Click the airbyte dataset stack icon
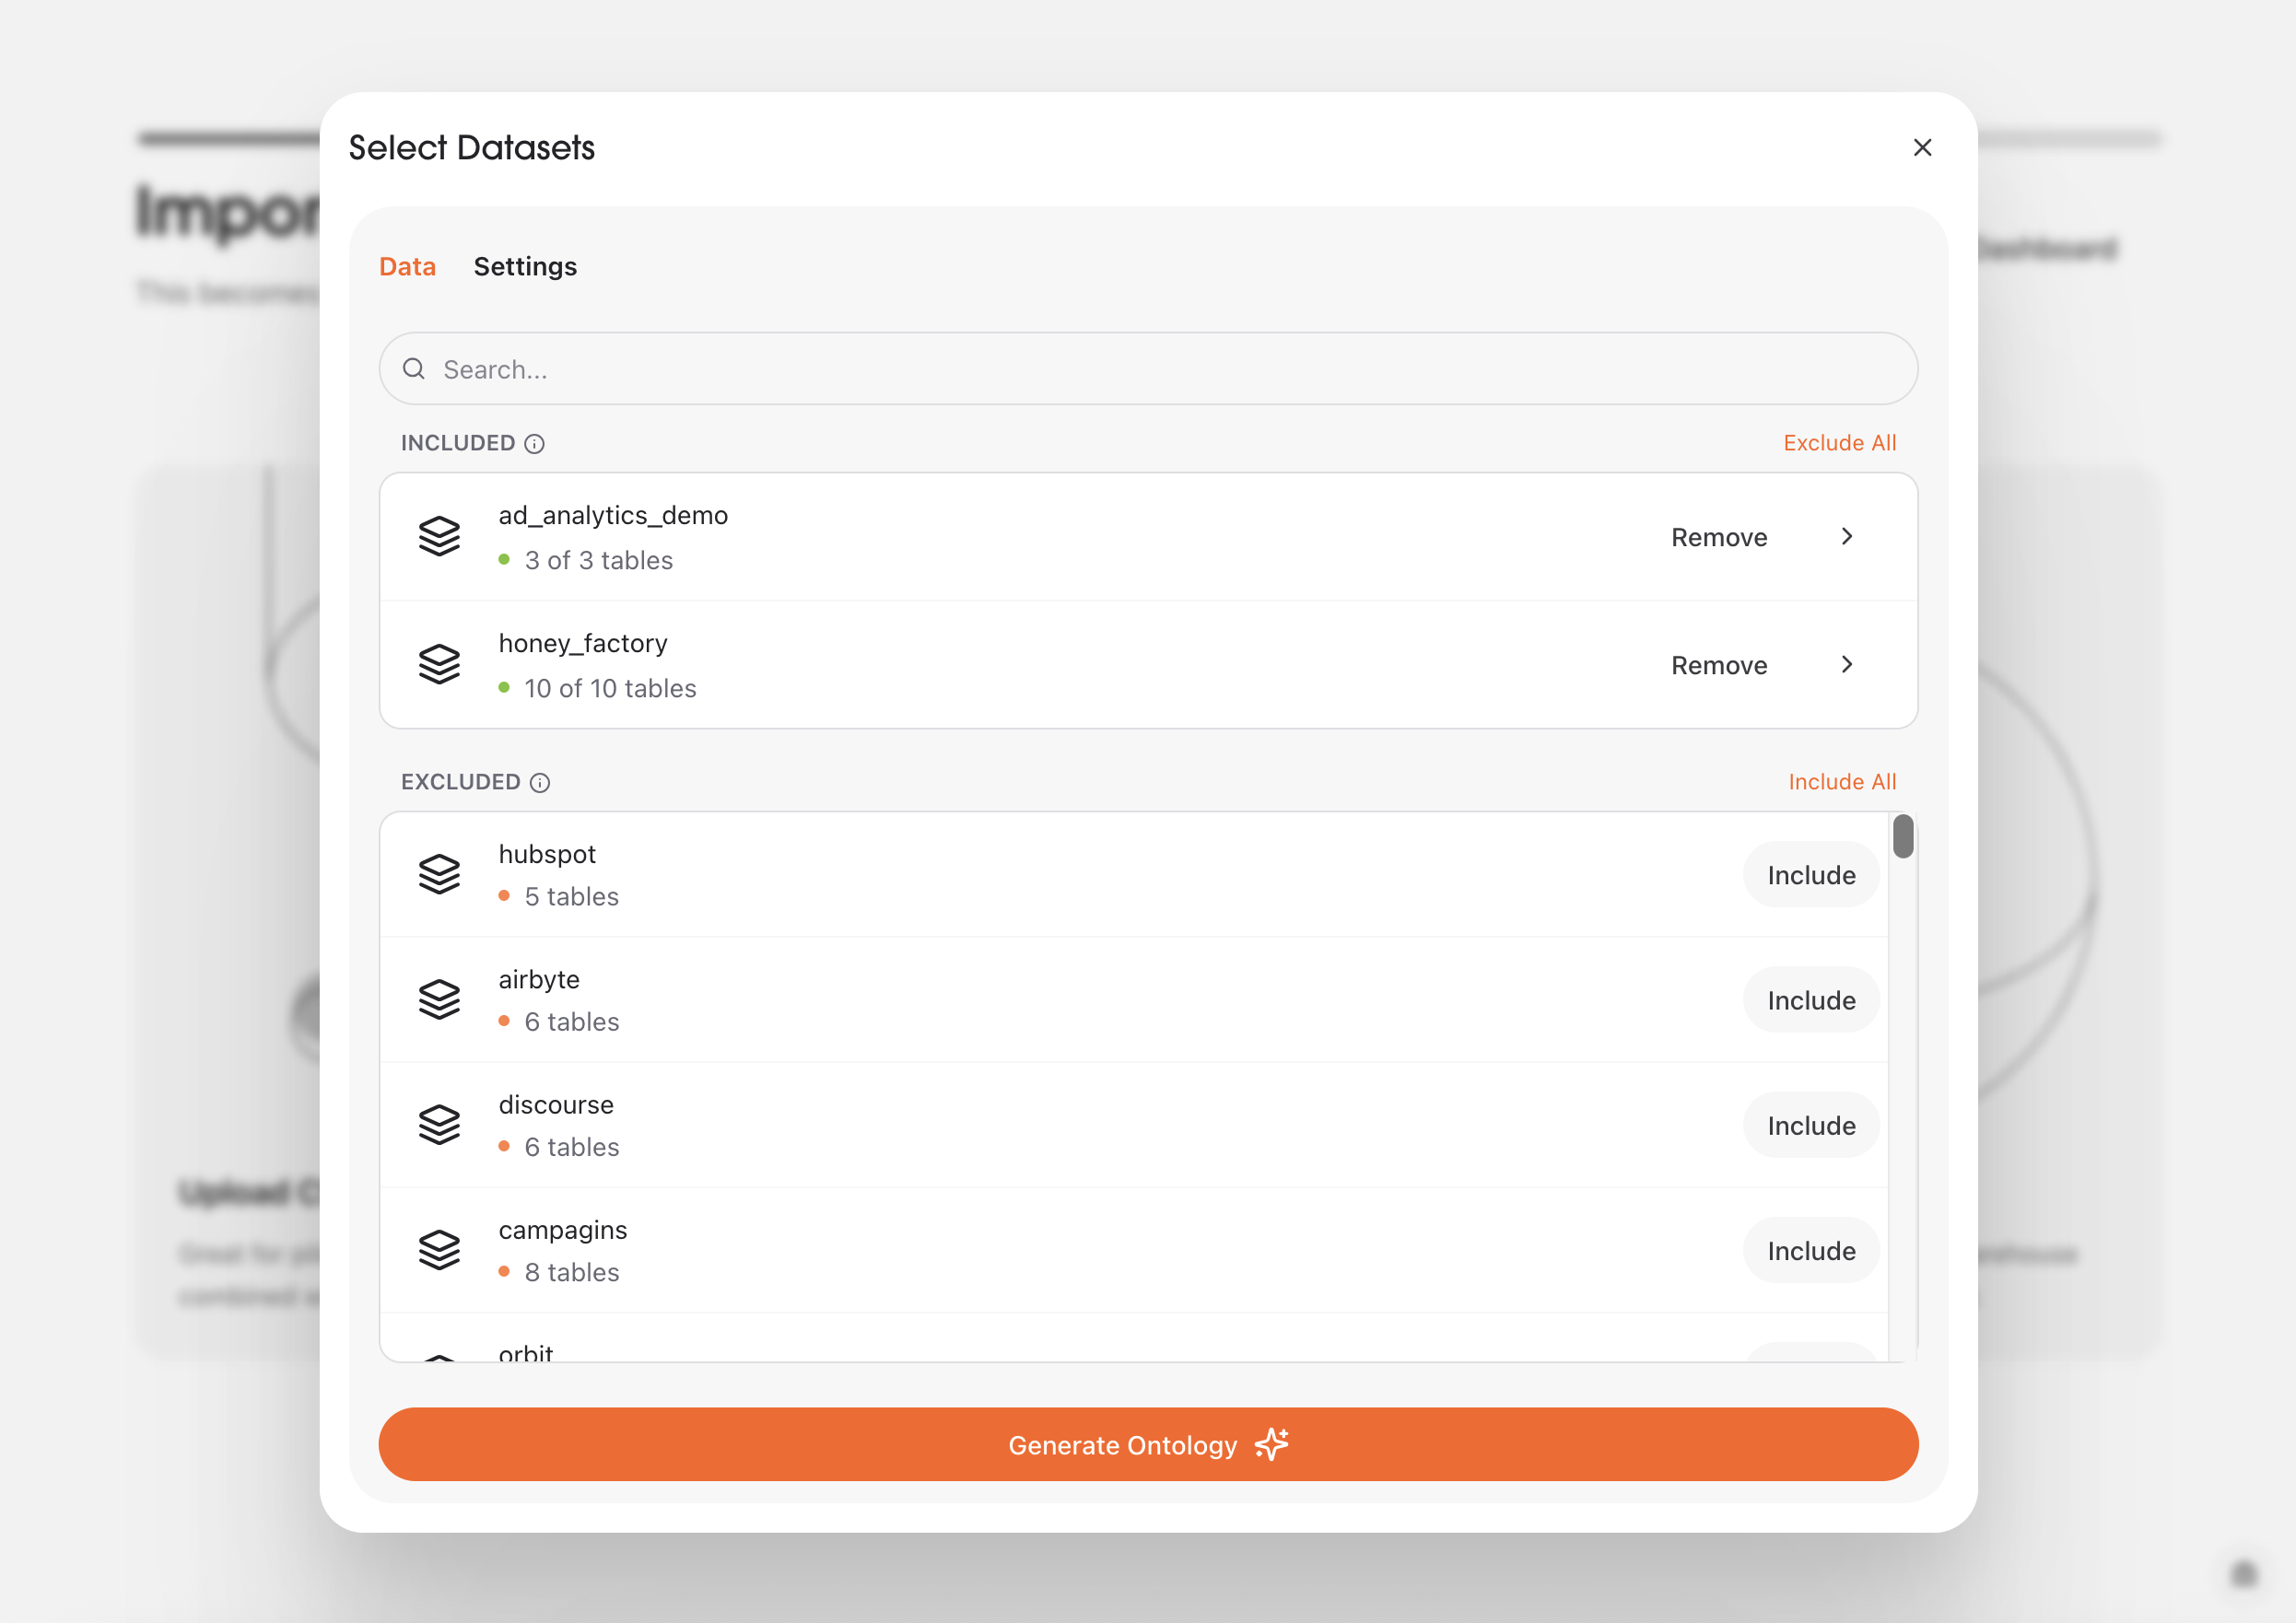 440,999
